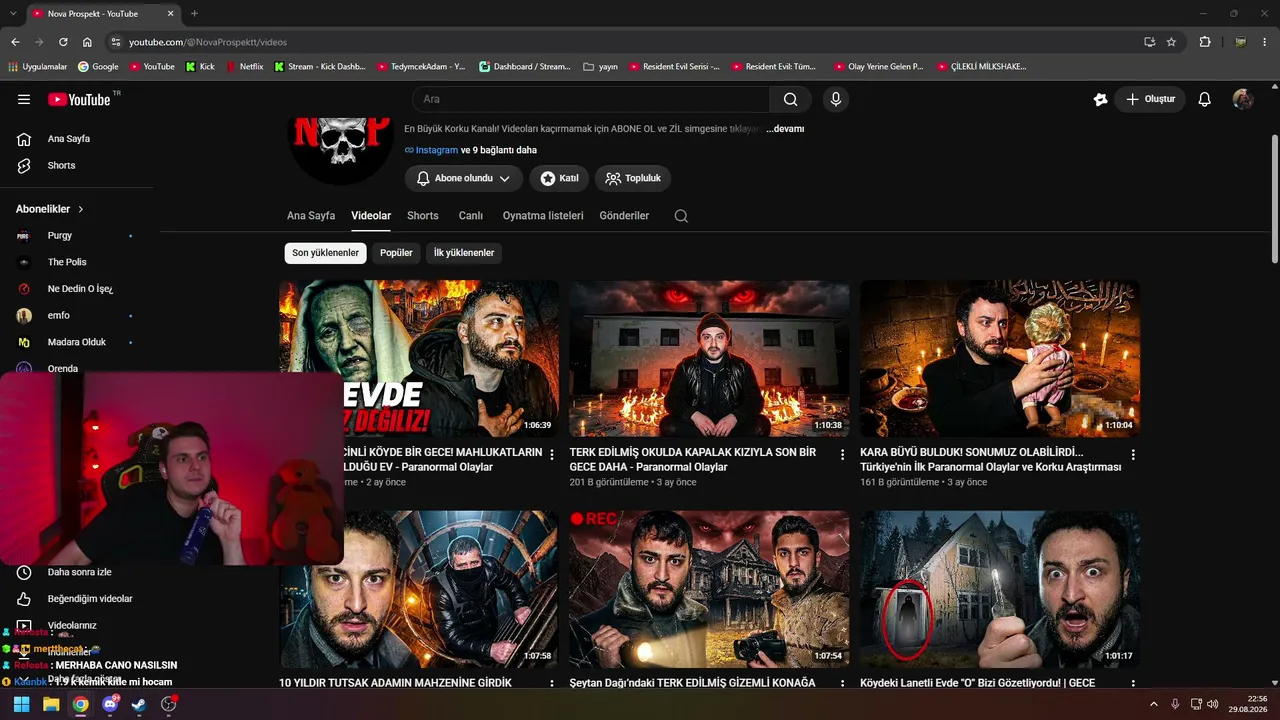This screenshot has height=720, width=1280.
Task: Select the İlk yüklenenler filter chip
Action: coord(464,253)
